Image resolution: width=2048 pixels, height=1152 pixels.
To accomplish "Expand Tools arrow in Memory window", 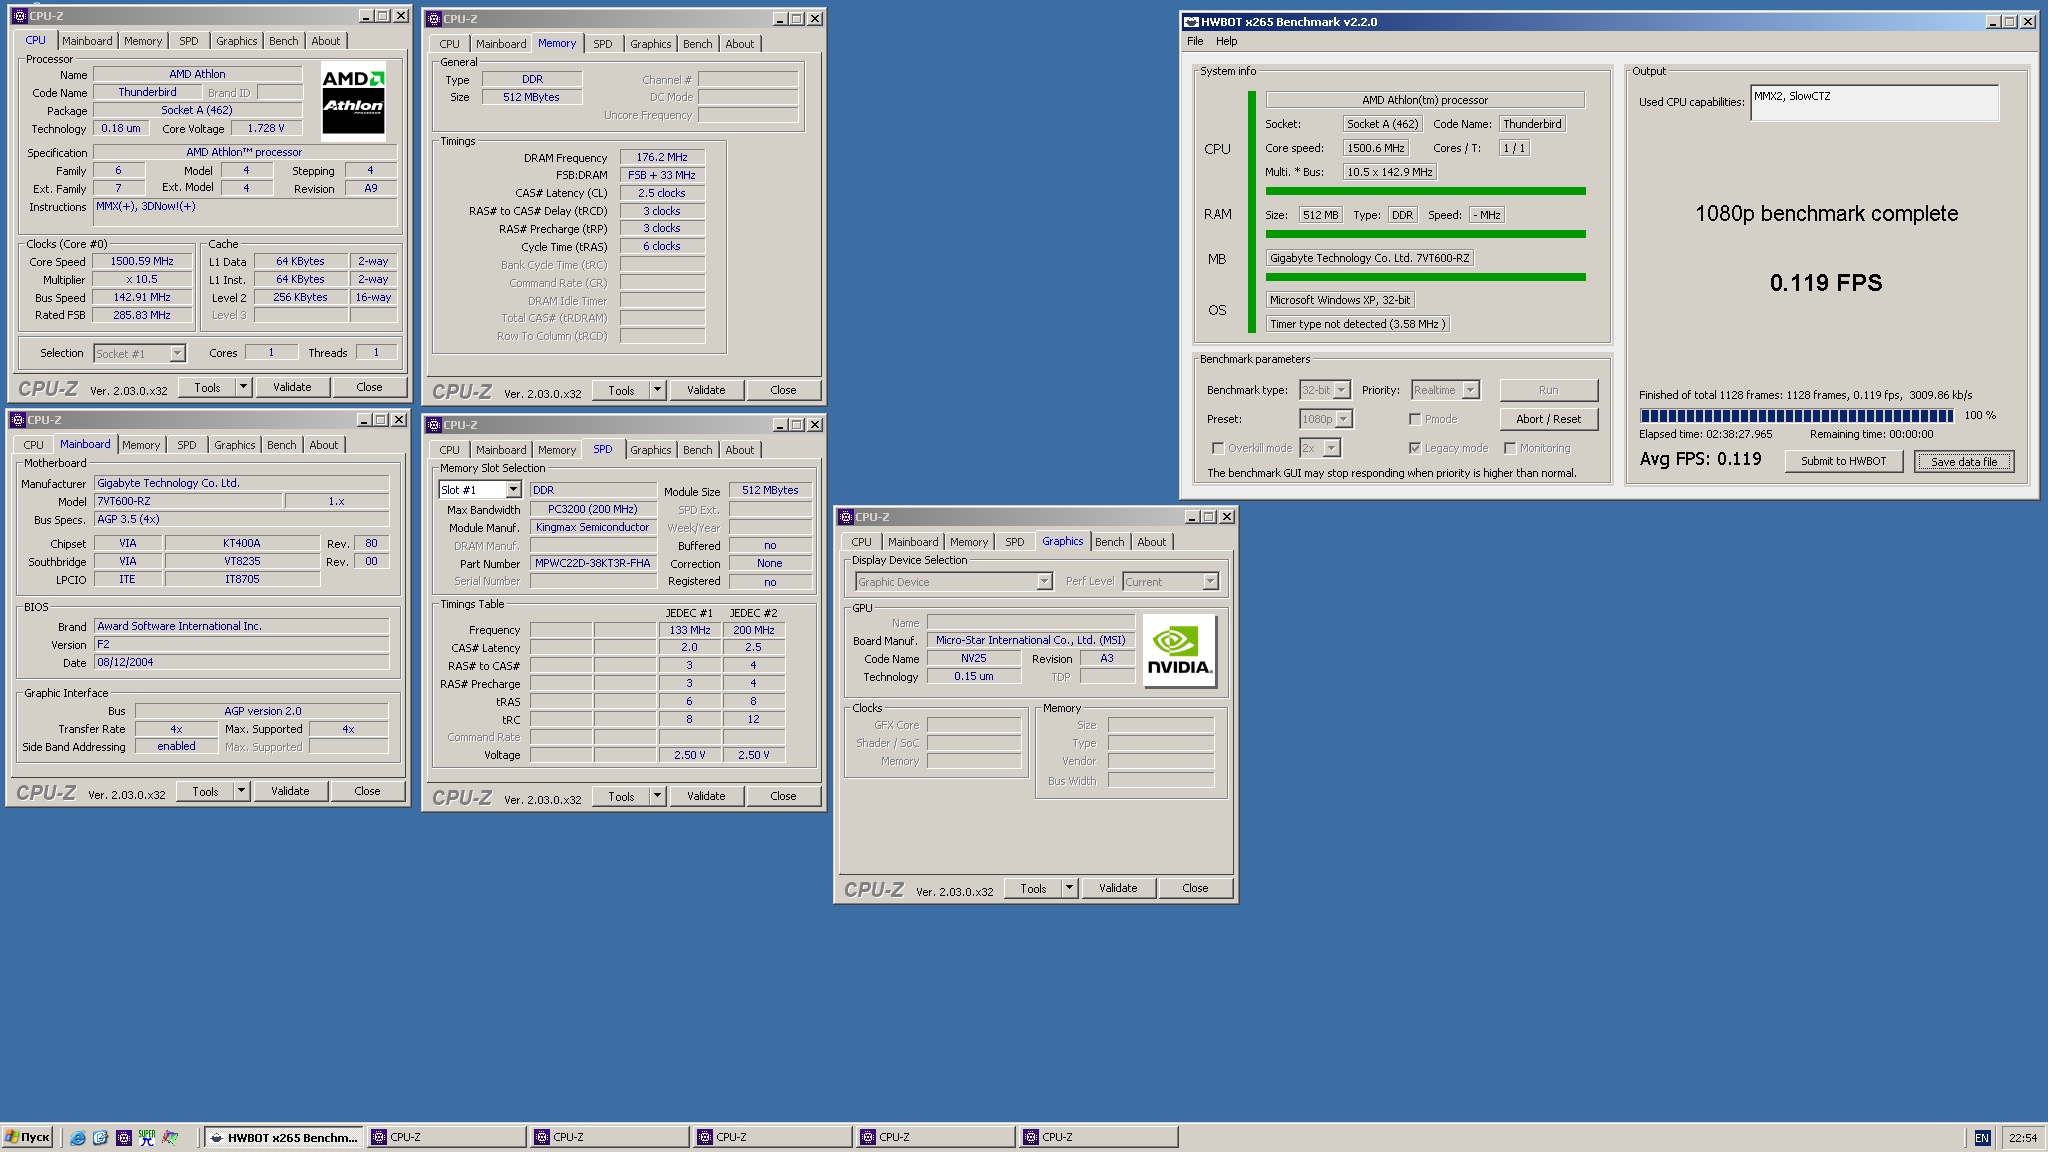I will click(657, 390).
